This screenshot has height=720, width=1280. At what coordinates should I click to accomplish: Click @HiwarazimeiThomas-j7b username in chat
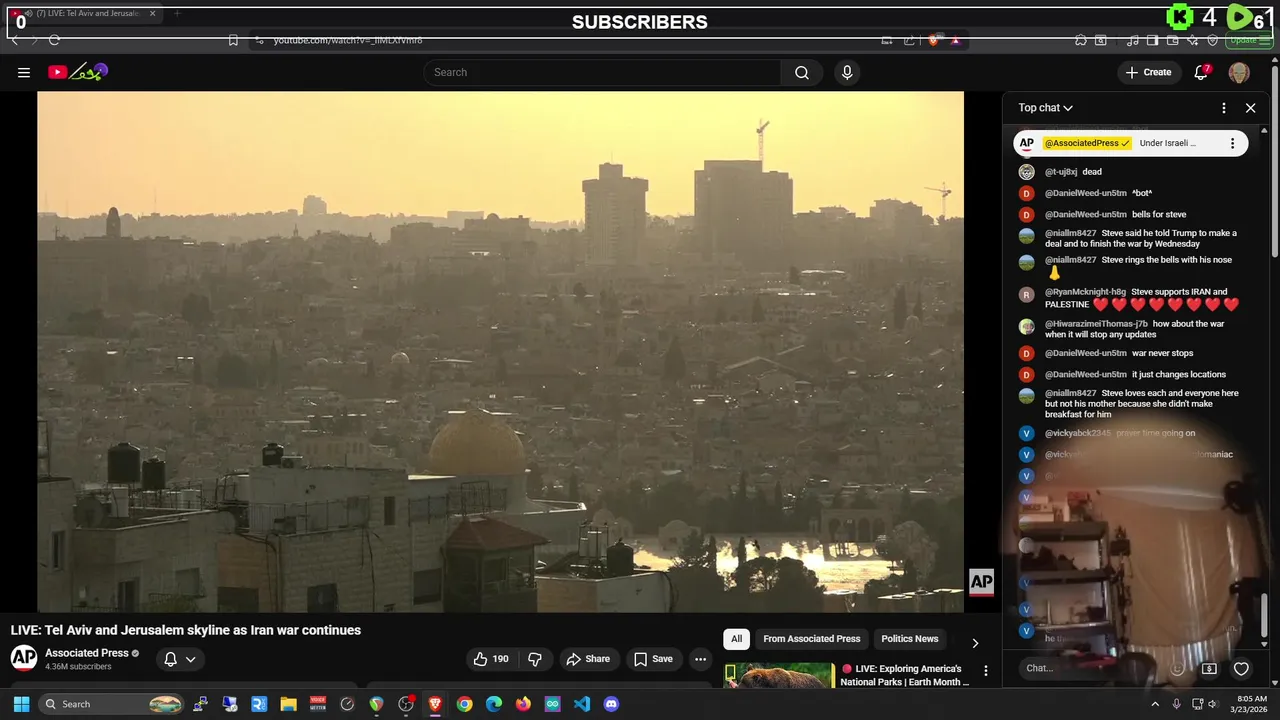1096,324
